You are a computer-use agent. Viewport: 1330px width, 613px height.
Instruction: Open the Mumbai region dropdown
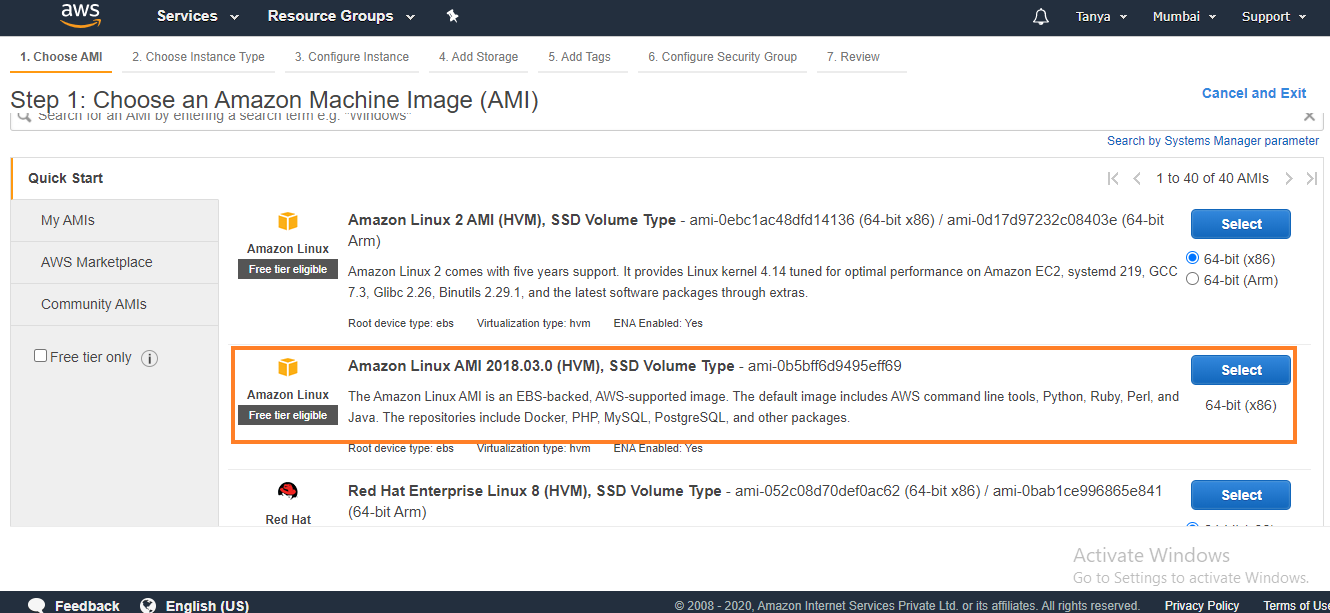pyautogui.click(x=1184, y=17)
